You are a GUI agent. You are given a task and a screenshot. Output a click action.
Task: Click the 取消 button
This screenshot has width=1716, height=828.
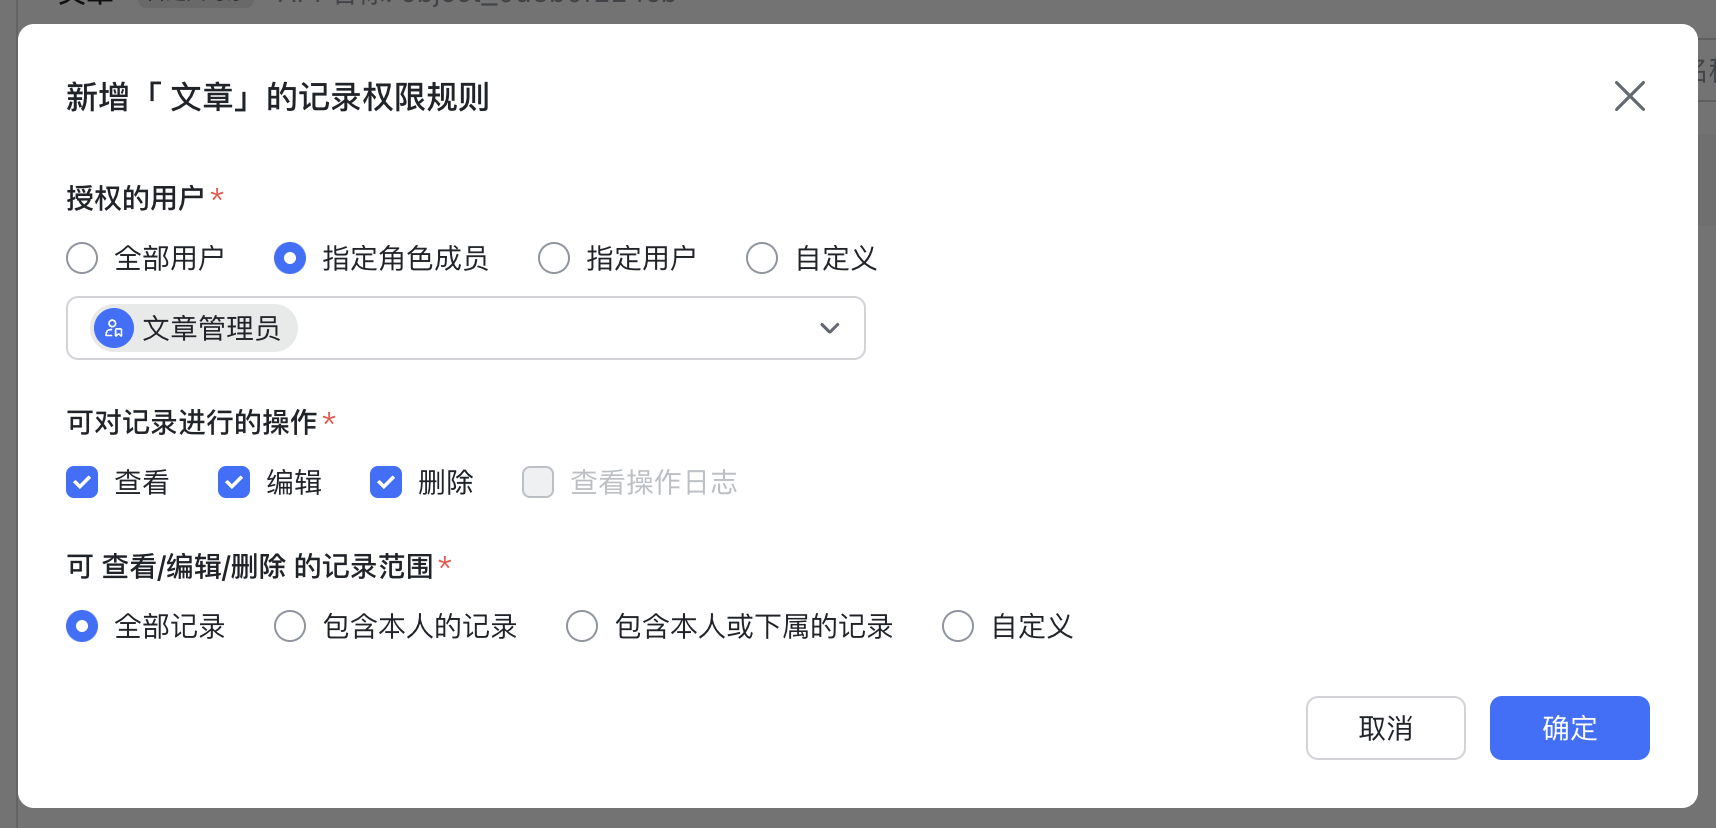[x=1386, y=728]
